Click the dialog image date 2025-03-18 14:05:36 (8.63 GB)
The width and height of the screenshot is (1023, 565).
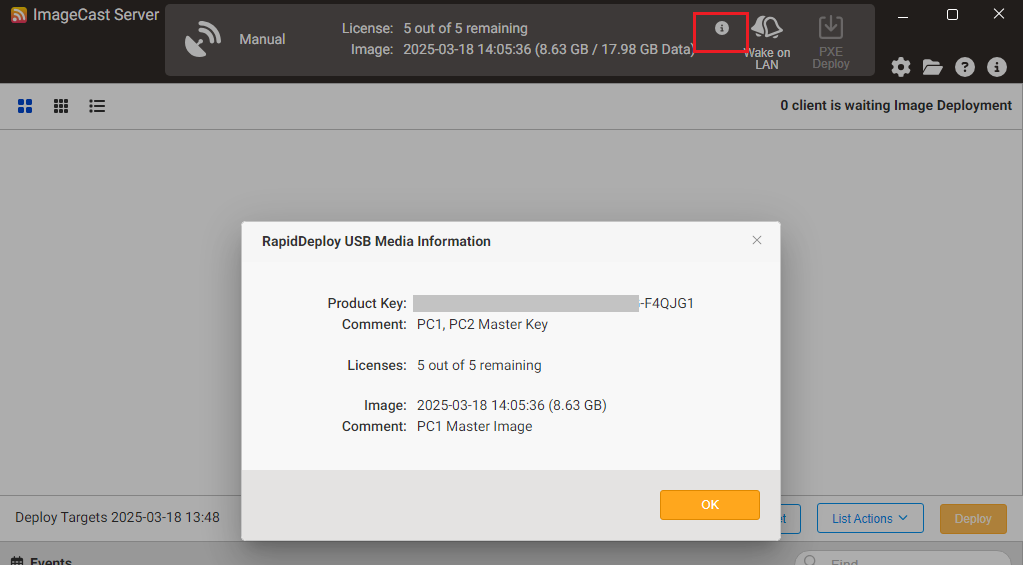[512, 405]
